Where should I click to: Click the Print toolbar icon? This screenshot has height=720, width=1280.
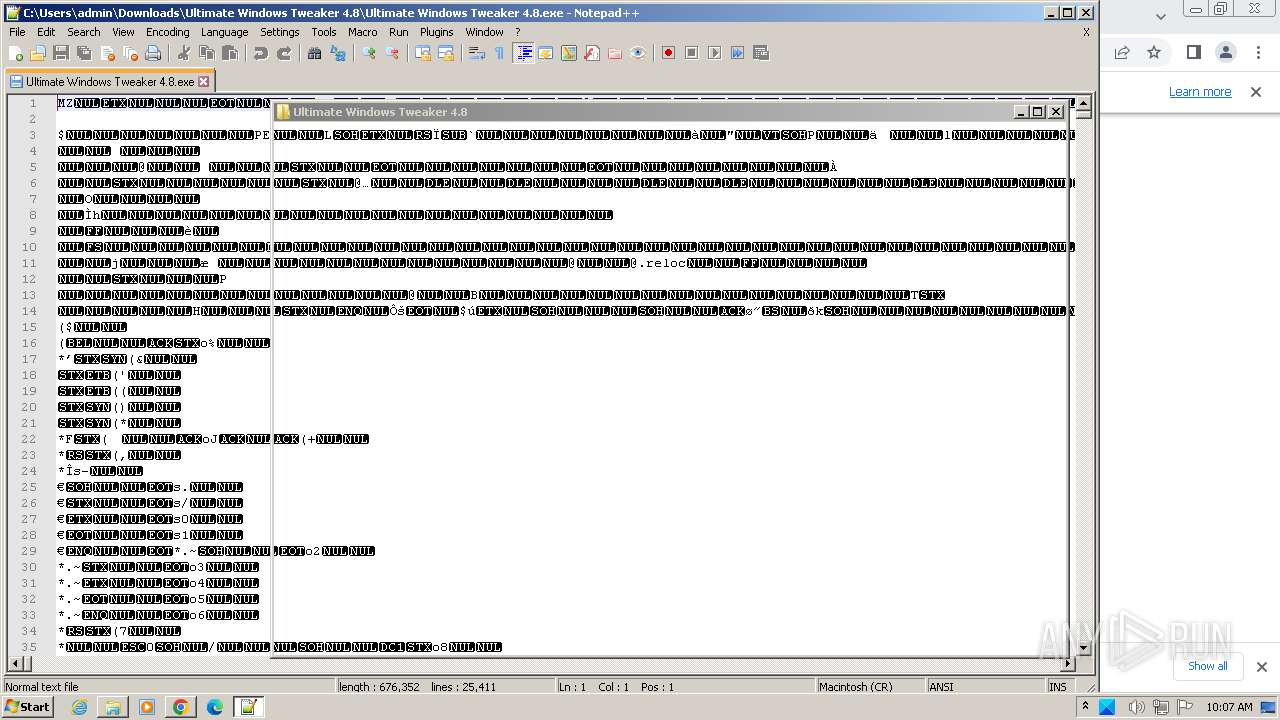click(153, 53)
